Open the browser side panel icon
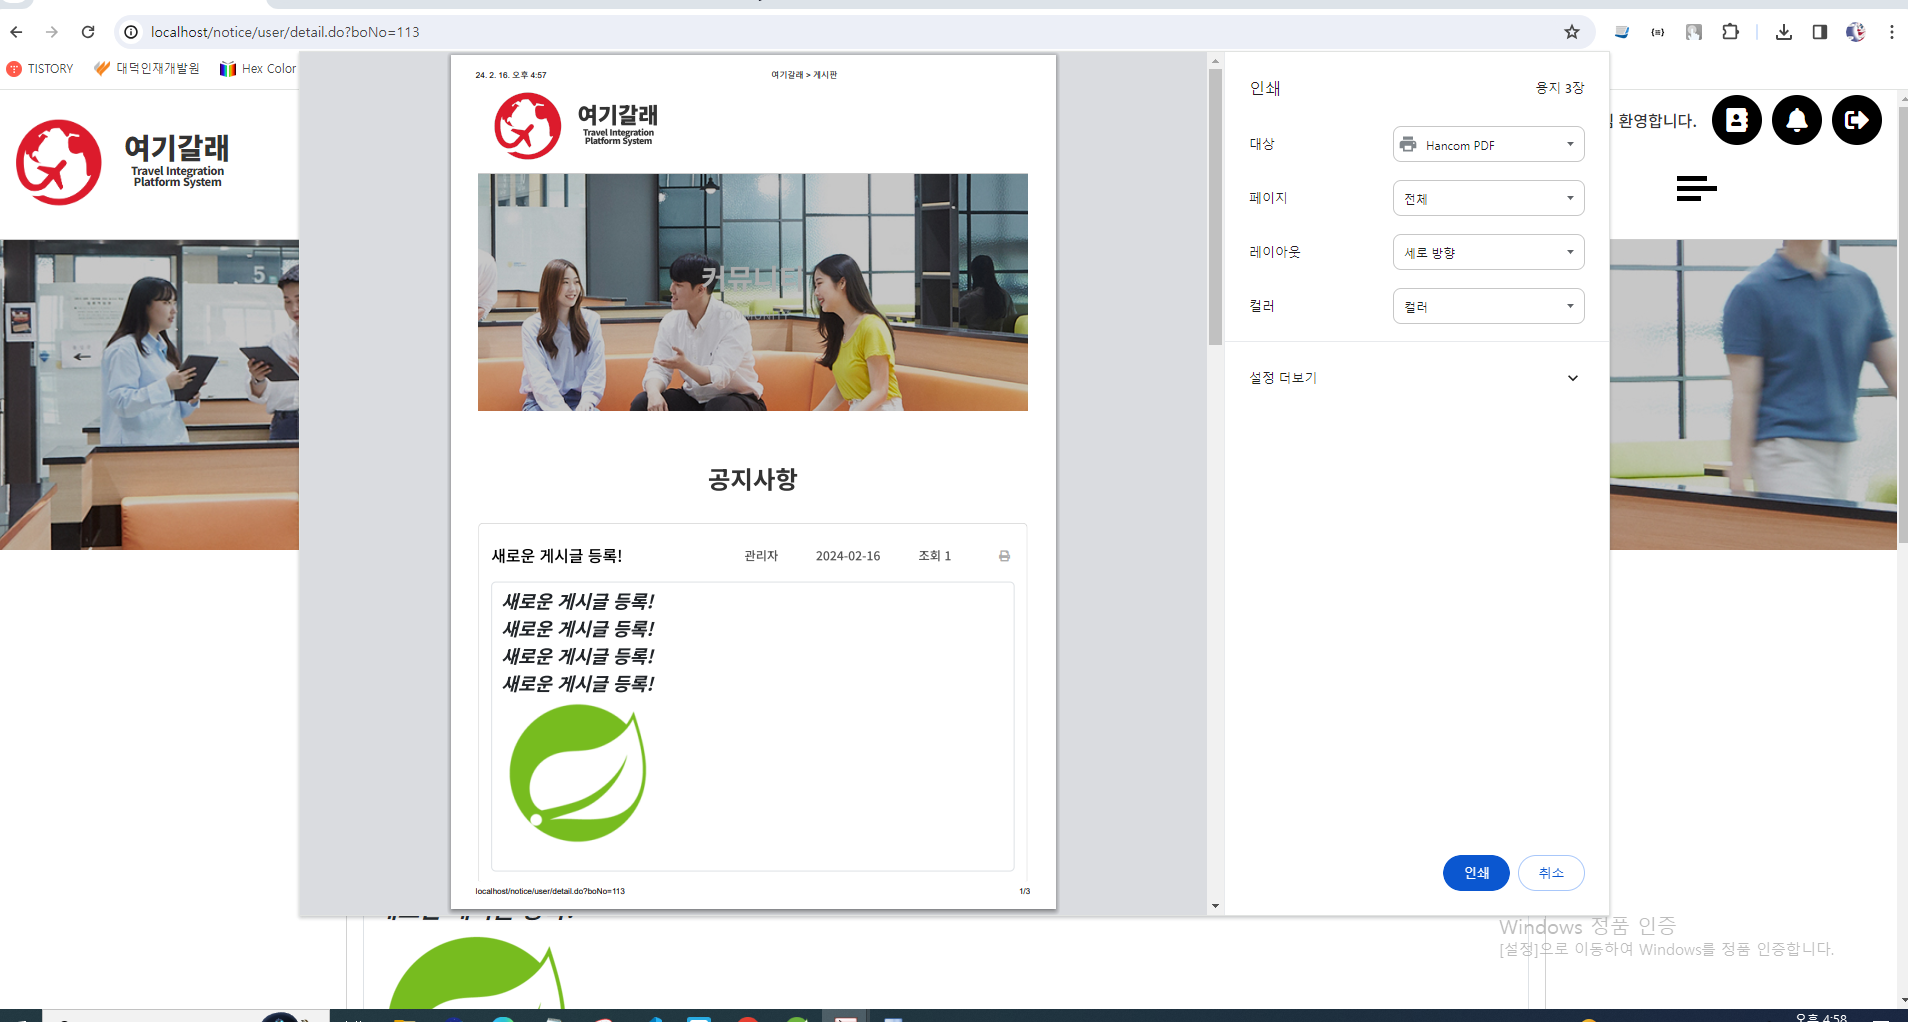The width and height of the screenshot is (1908, 1022). (x=1820, y=32)
